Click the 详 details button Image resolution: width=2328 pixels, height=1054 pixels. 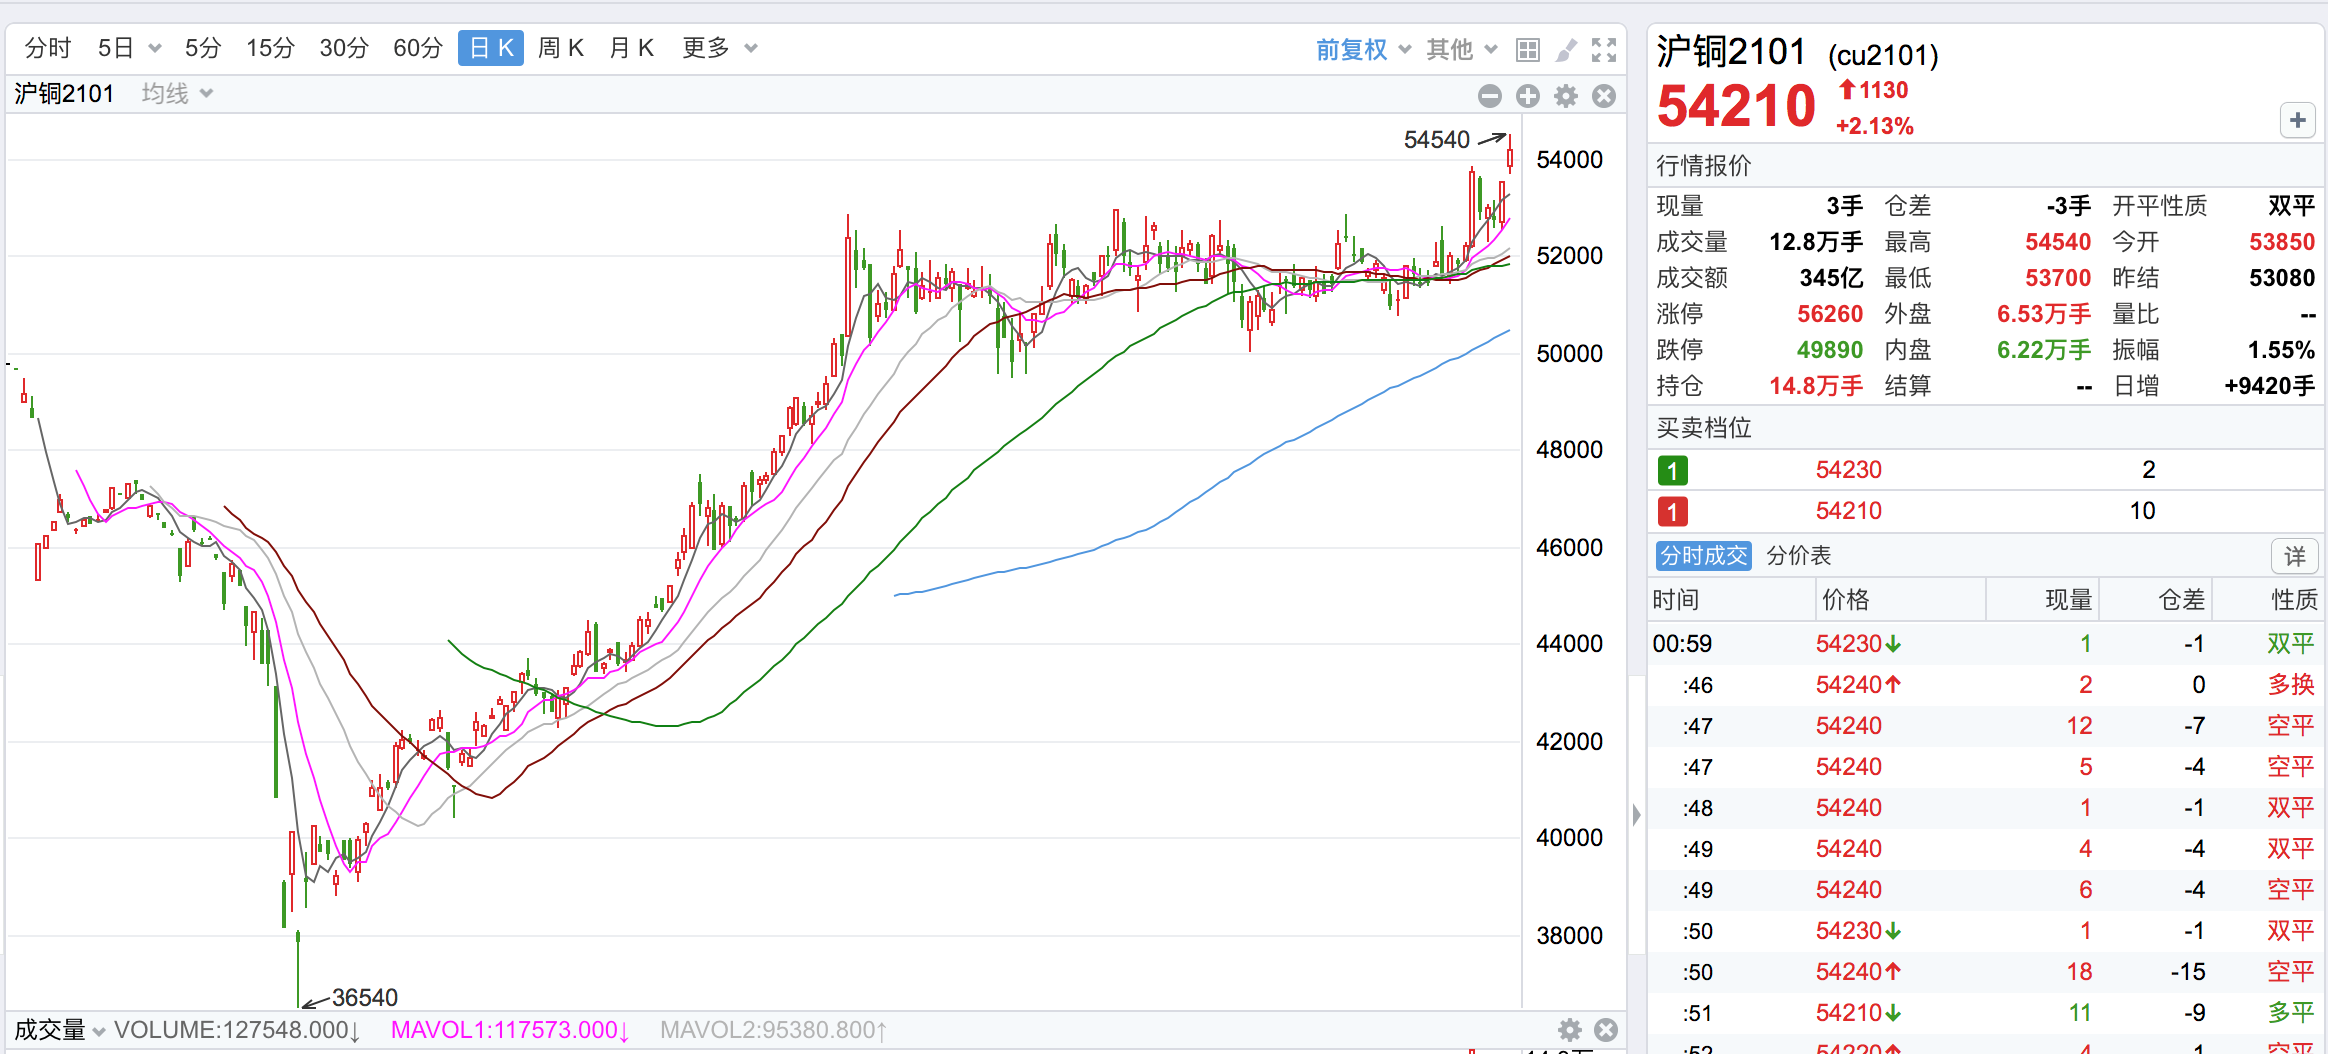[x=2294, y=556]
